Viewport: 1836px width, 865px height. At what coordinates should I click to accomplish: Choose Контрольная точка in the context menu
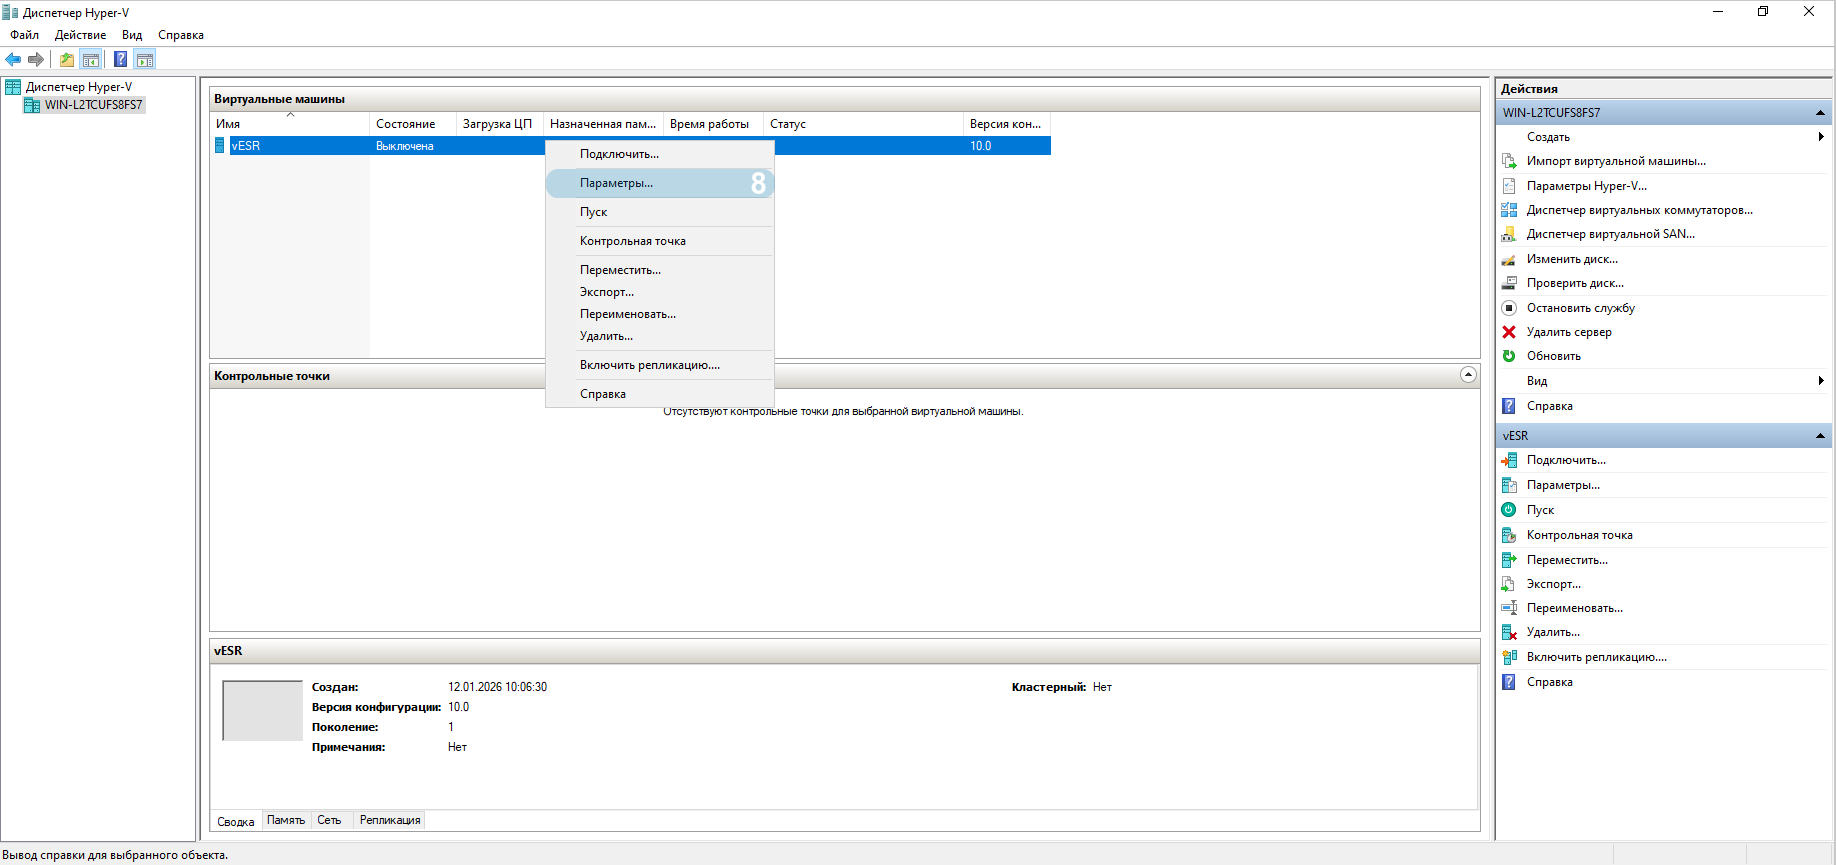[660, 241]
